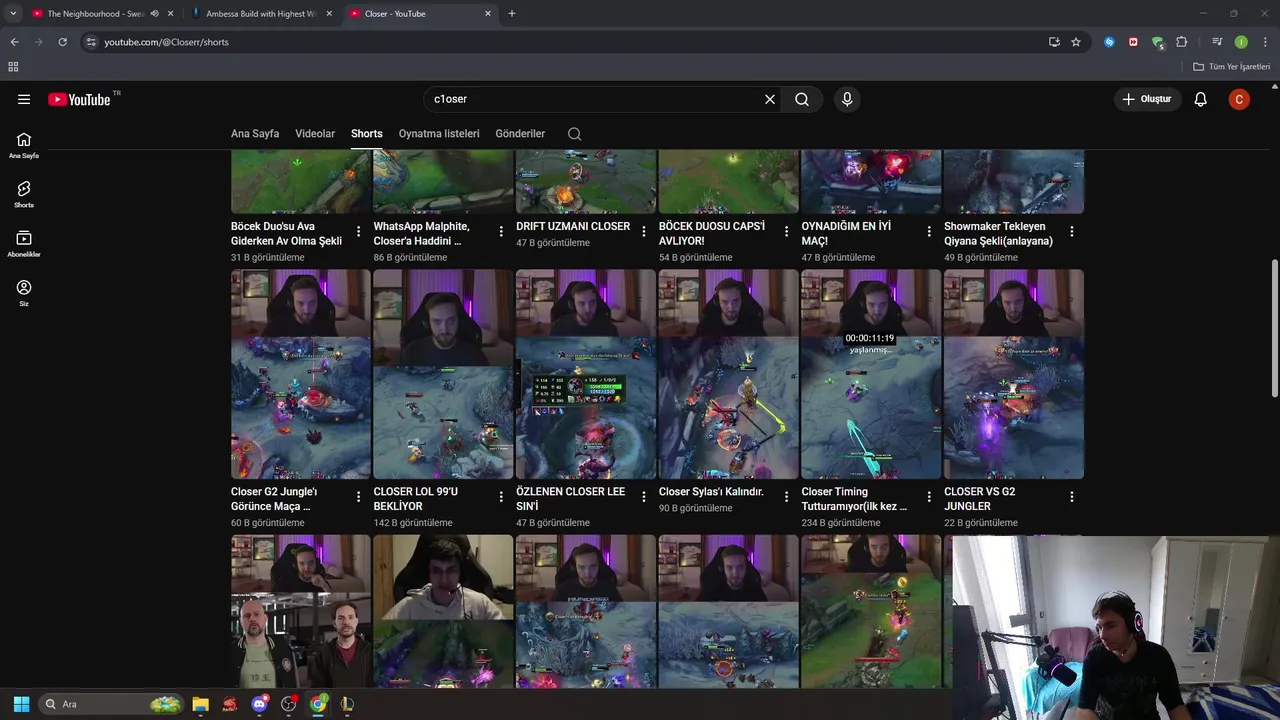Open Ana Sayfa in the left sidebar
1280x720 pixels.
[x=24, y=145]
